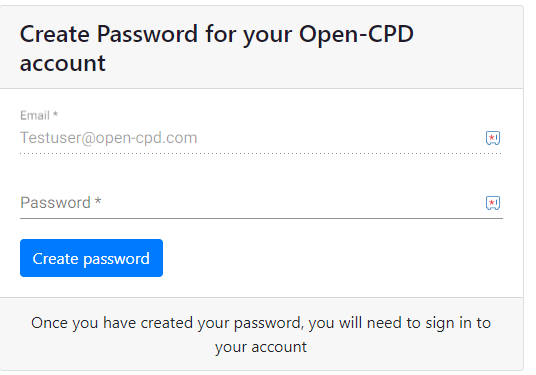Click the password manager icon in Email field

click(x=493, y=138)
